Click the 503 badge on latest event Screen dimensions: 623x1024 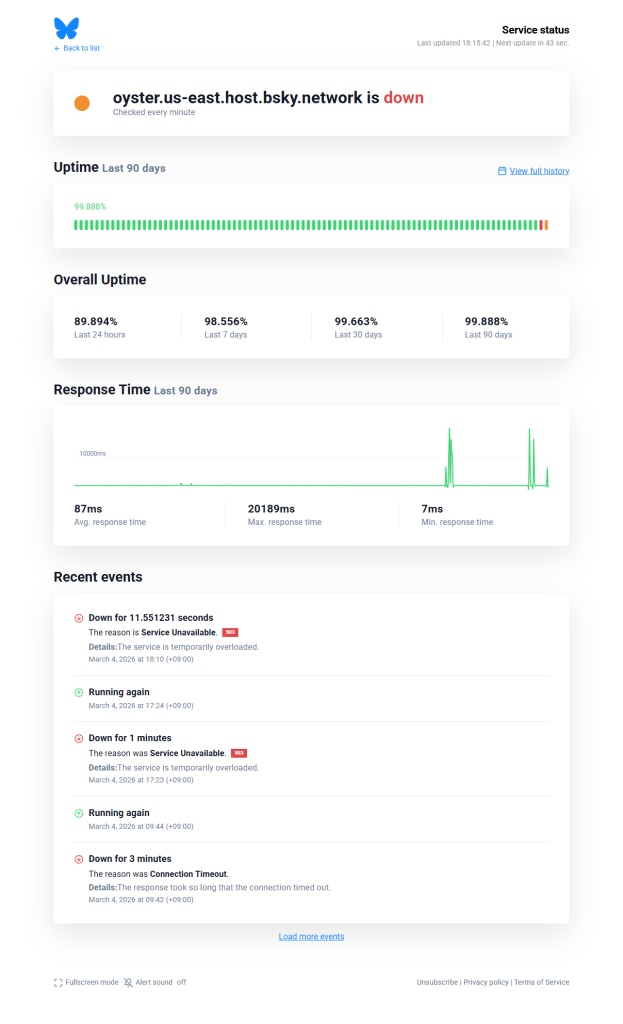coord(230,632)
